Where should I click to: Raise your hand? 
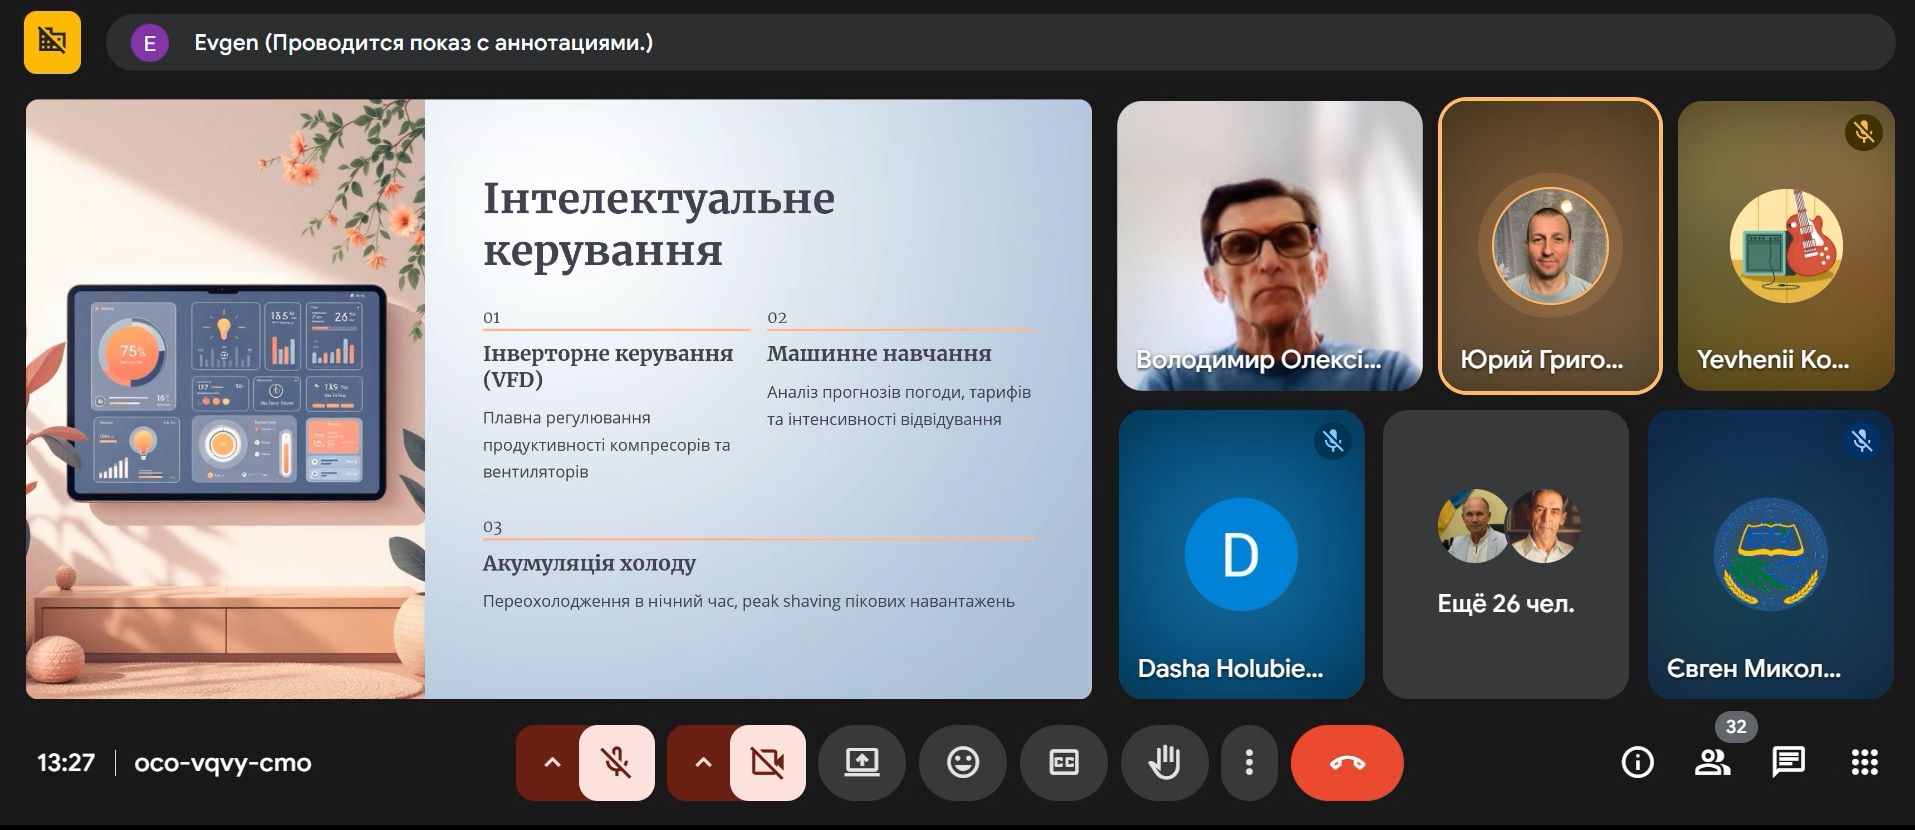(x=1164, y=763)
